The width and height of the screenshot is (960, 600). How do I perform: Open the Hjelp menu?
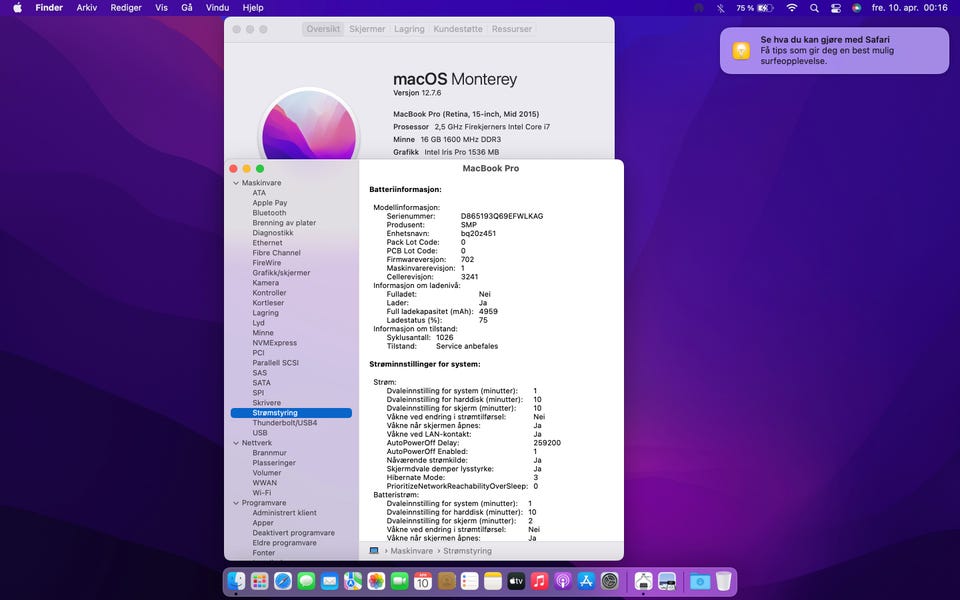[253, 8]
